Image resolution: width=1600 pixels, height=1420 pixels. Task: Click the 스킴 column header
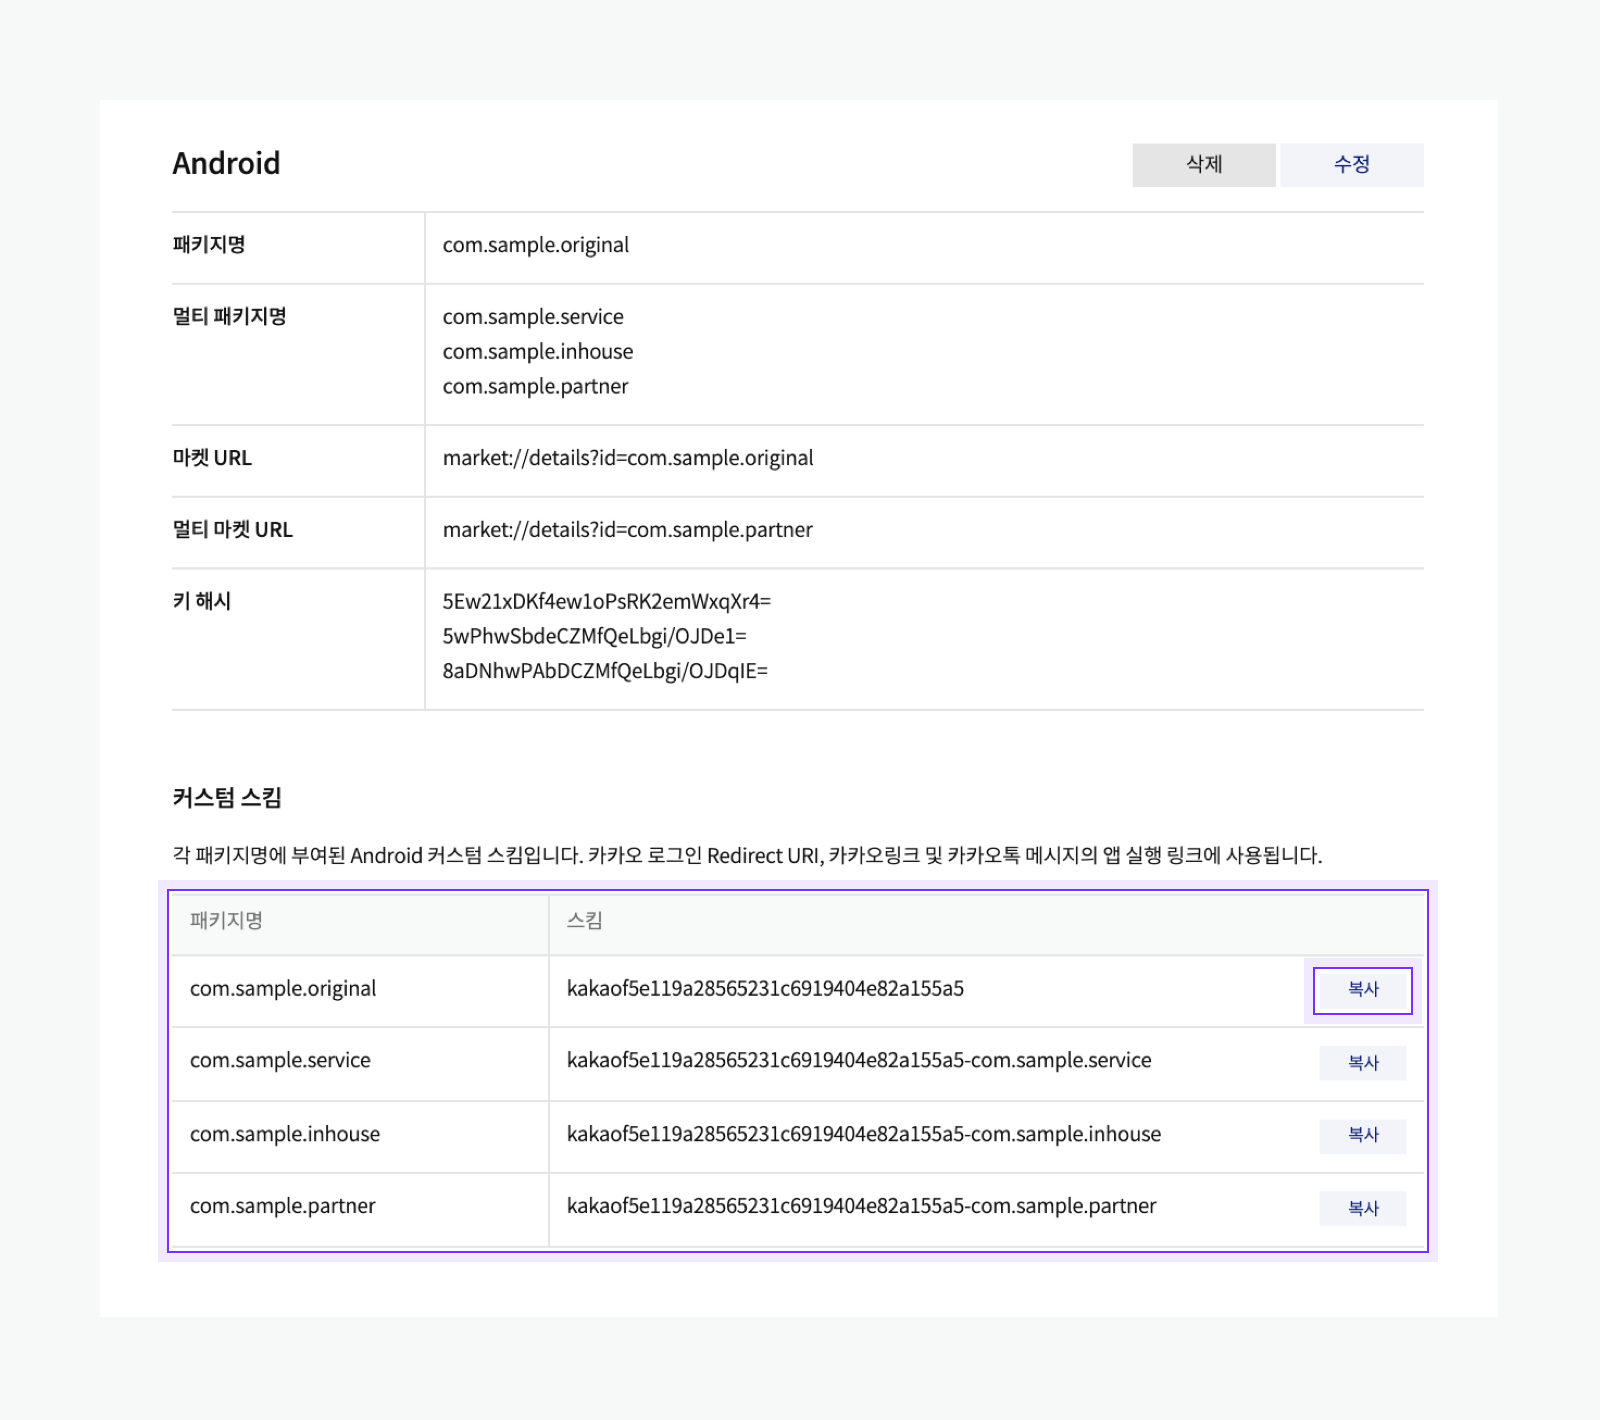point(585,921)
